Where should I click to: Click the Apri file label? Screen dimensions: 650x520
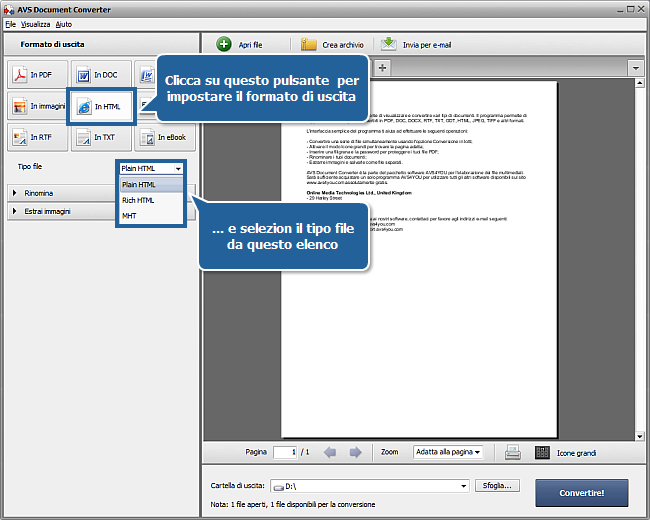[x=250, y=45]
